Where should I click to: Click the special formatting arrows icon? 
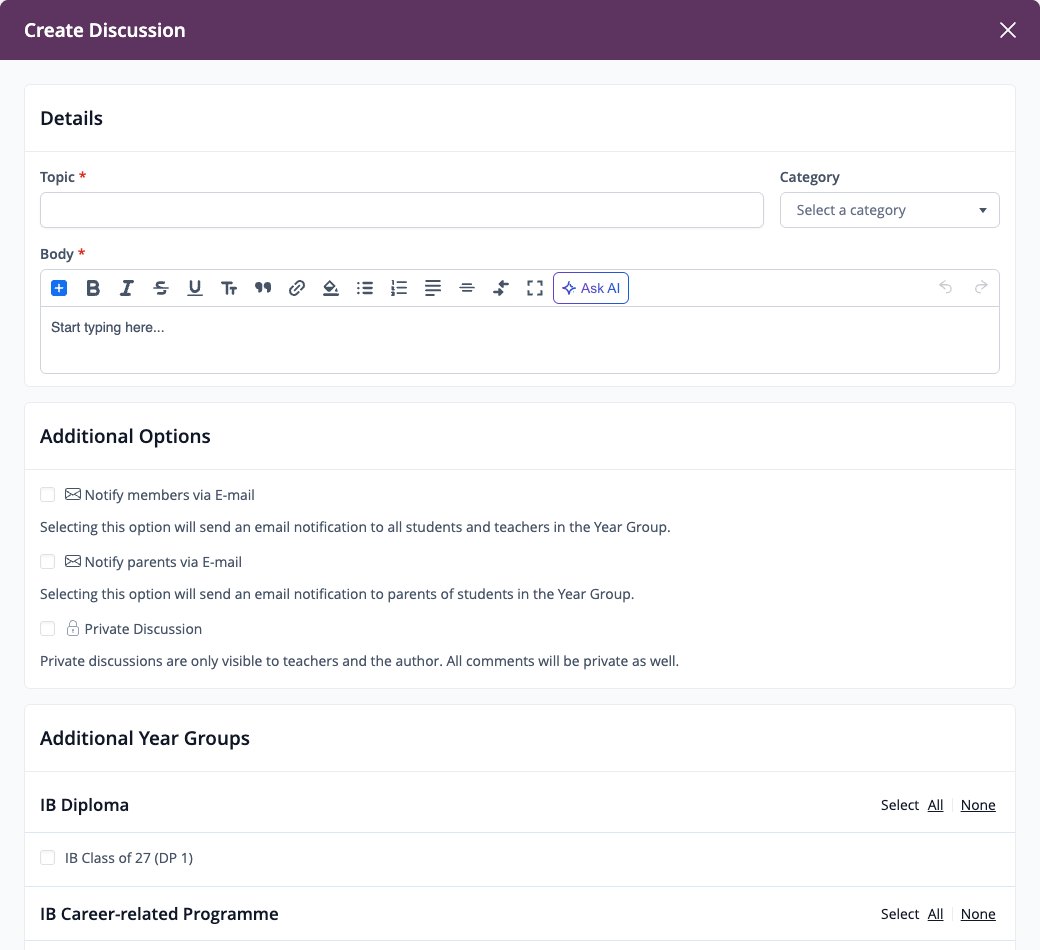(x=501, y=288)
